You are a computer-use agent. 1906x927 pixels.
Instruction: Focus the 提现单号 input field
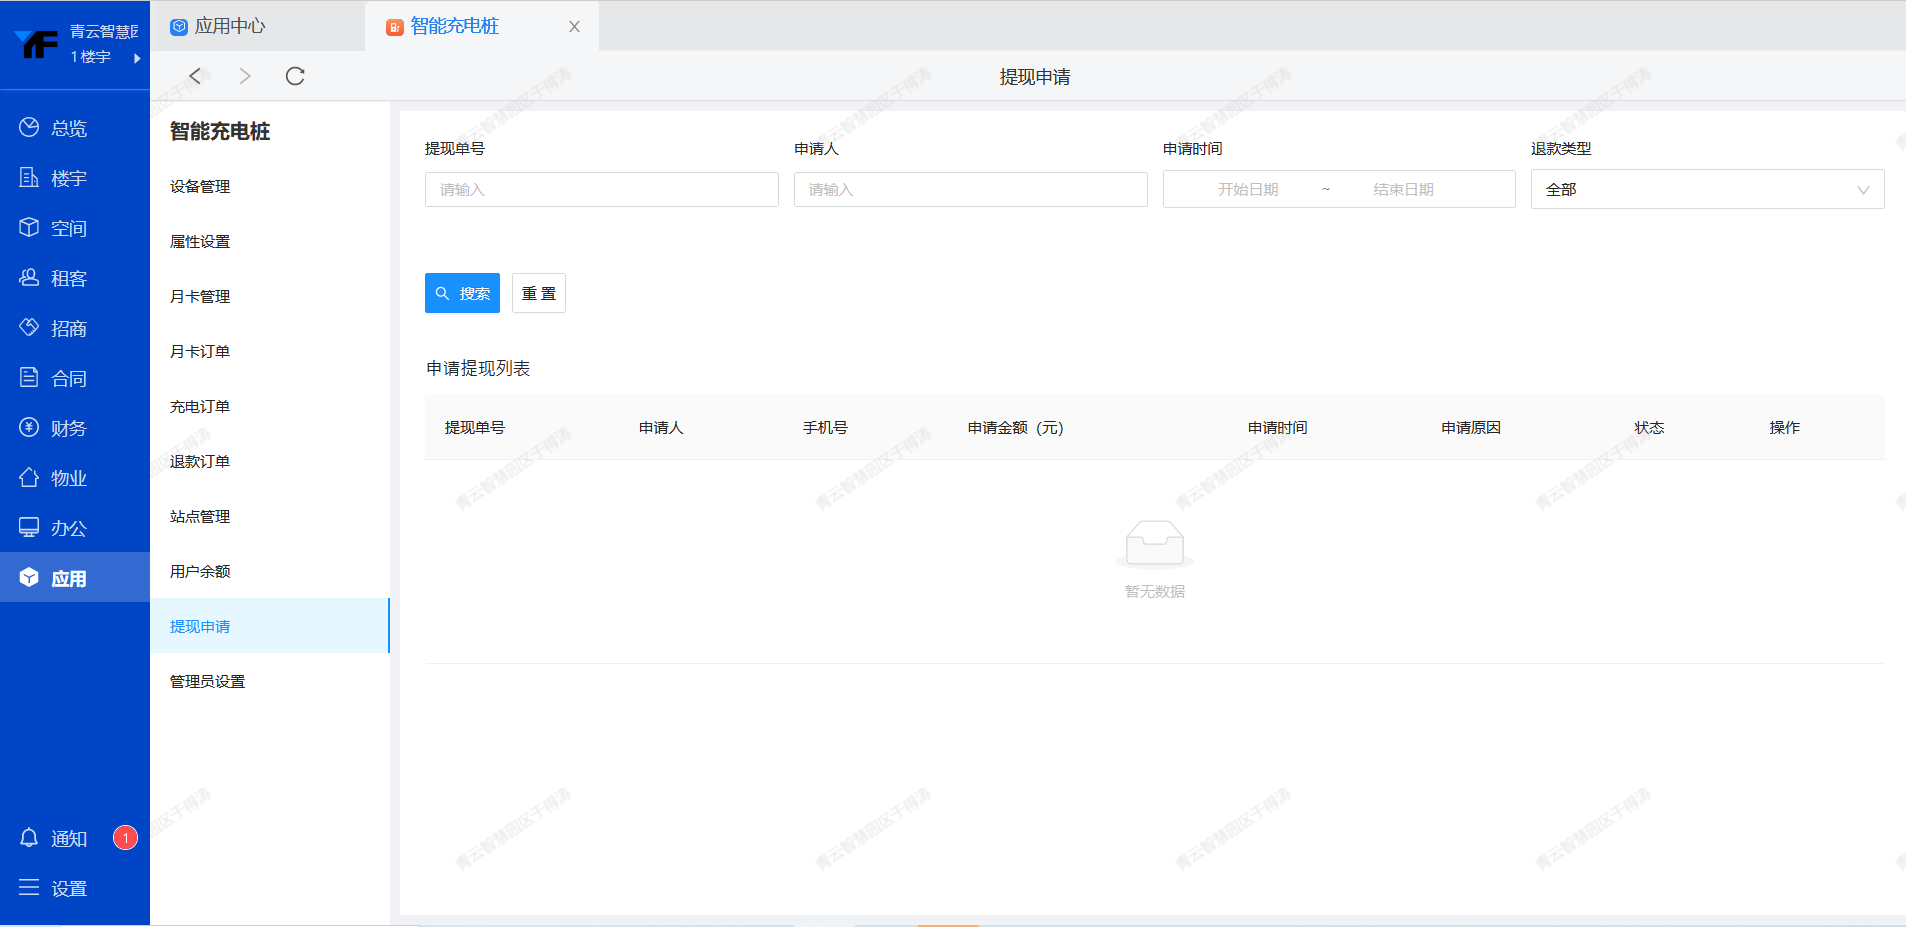point(601,189)
